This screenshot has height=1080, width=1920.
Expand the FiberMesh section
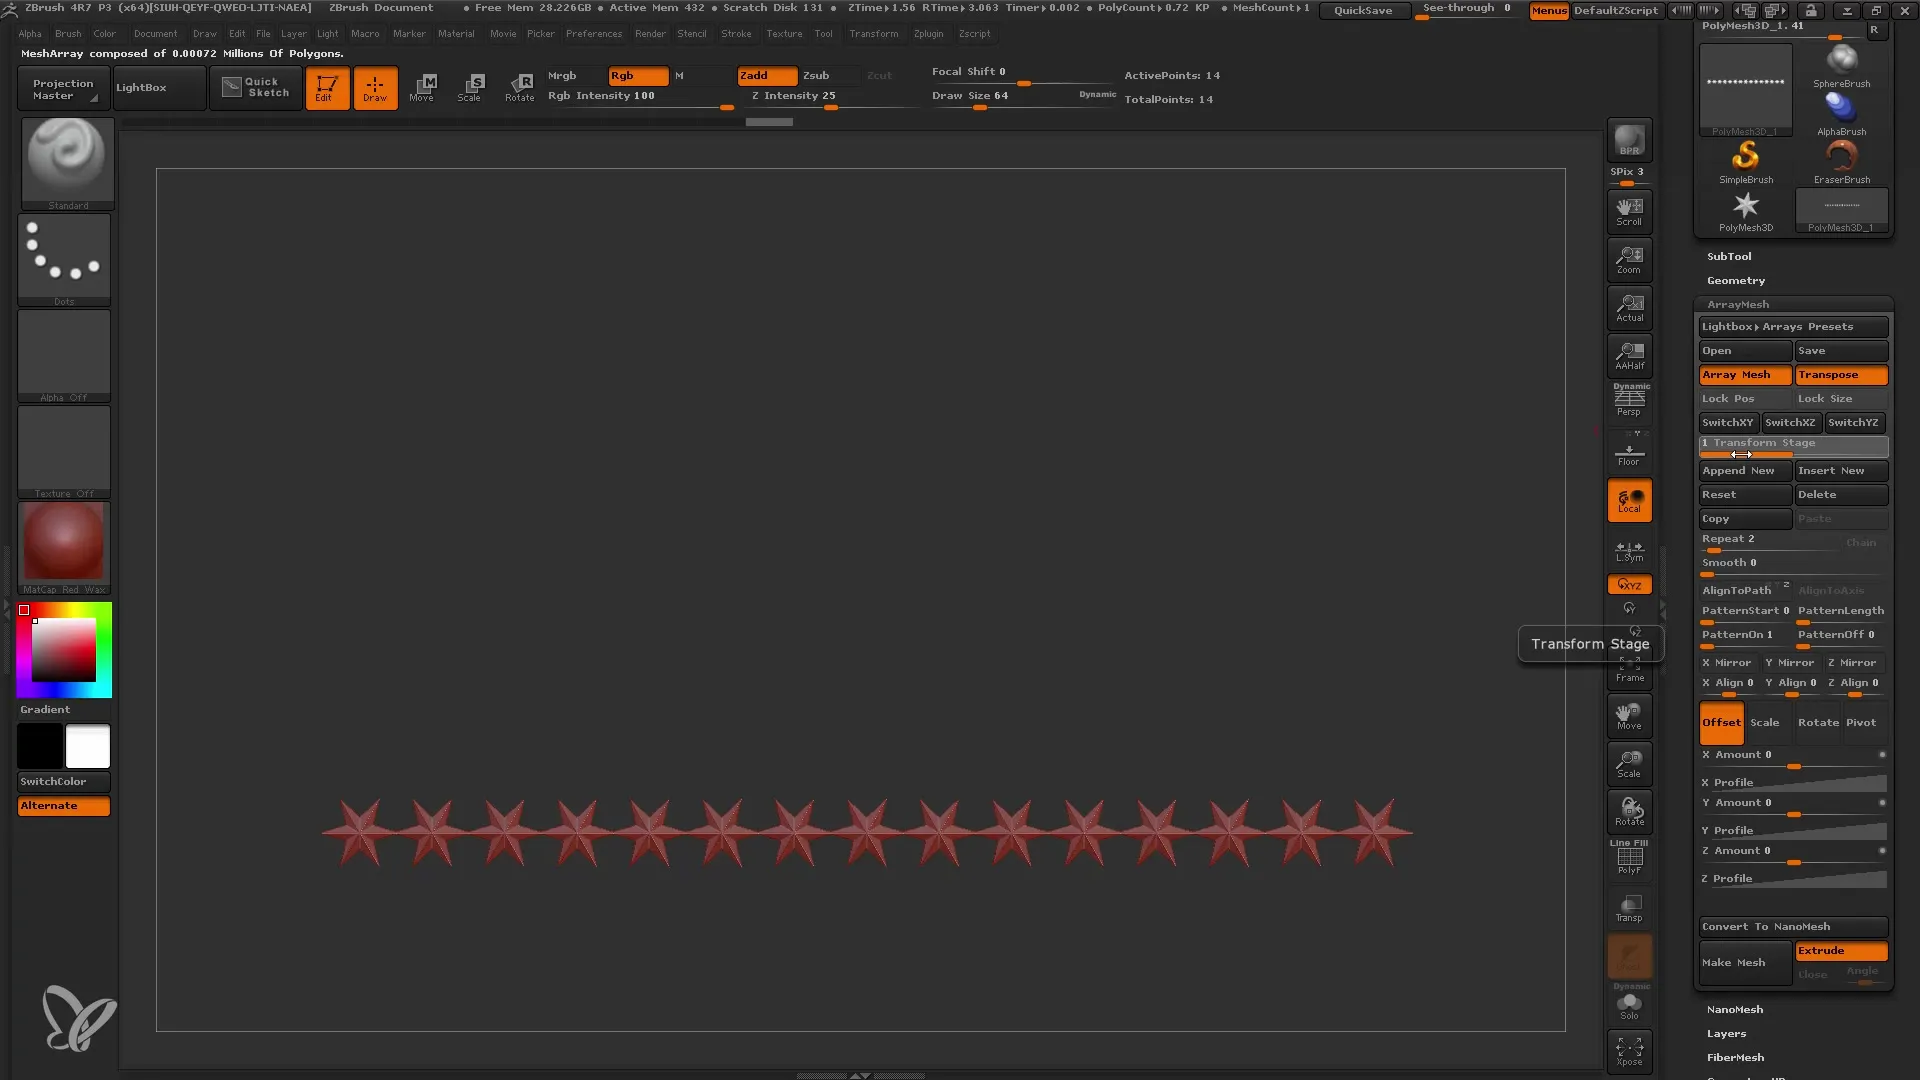point(1734,1056)
